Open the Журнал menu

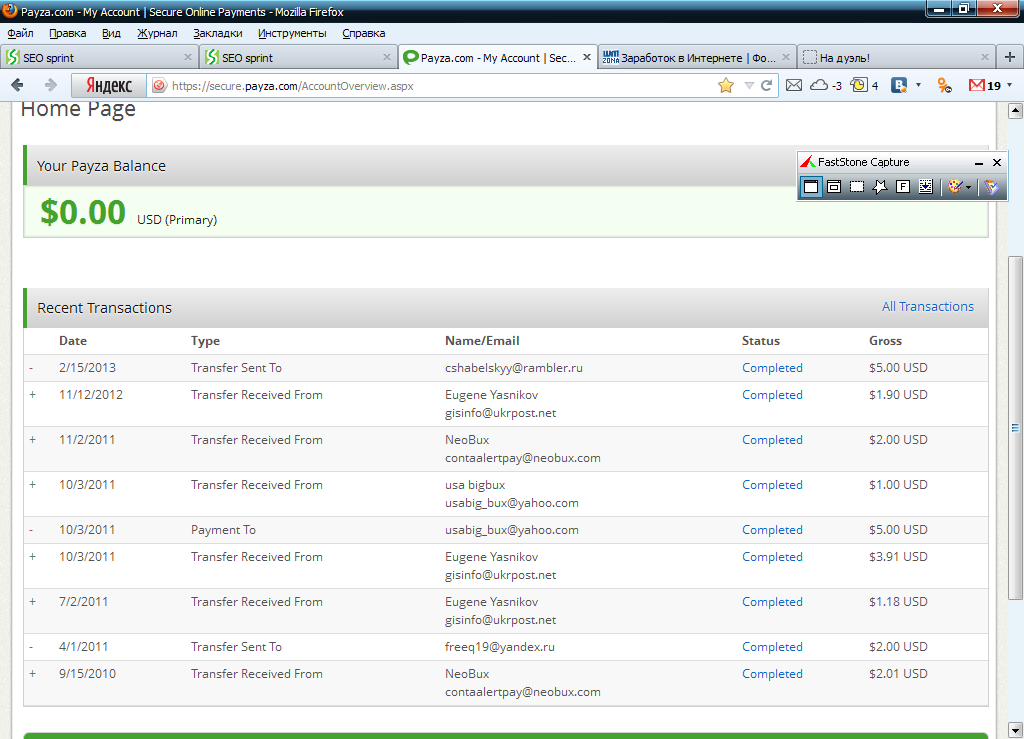[157, 33]
